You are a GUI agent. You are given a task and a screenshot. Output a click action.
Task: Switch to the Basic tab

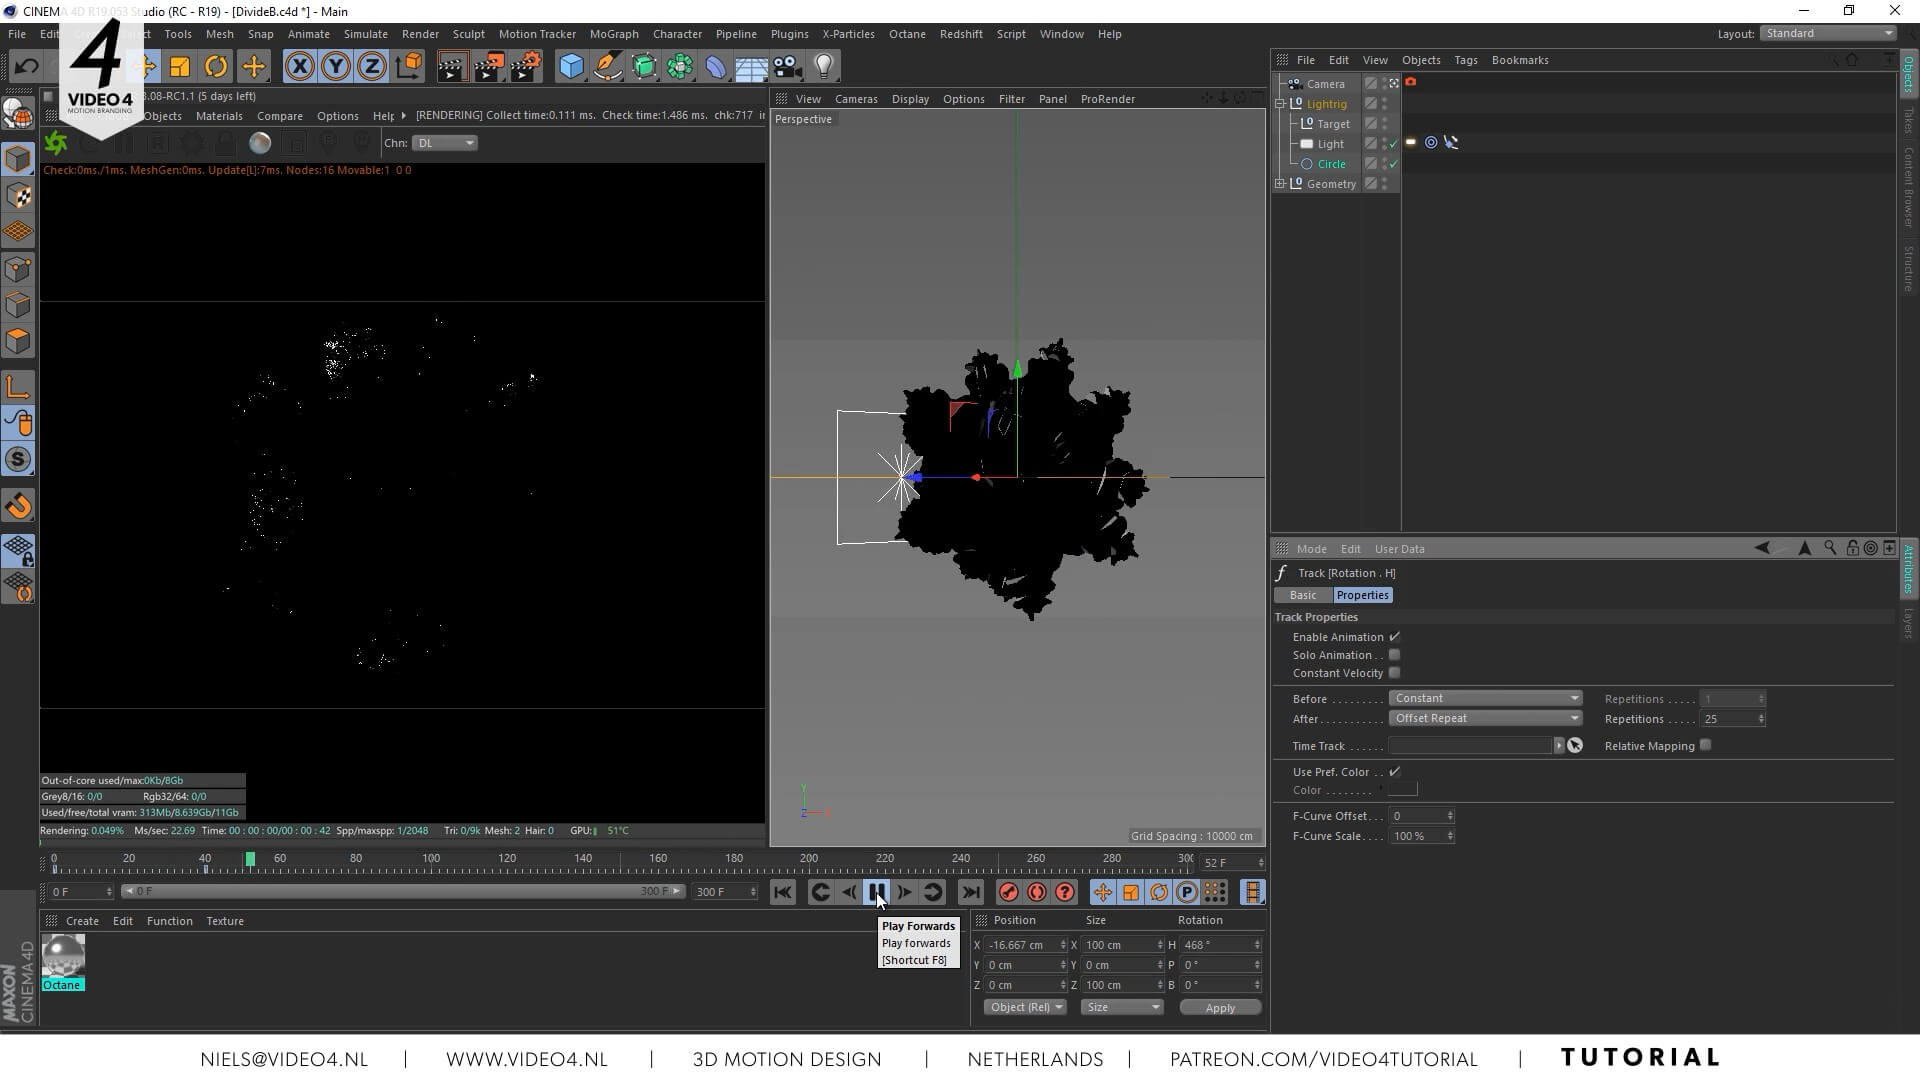tap(1302, 595)
